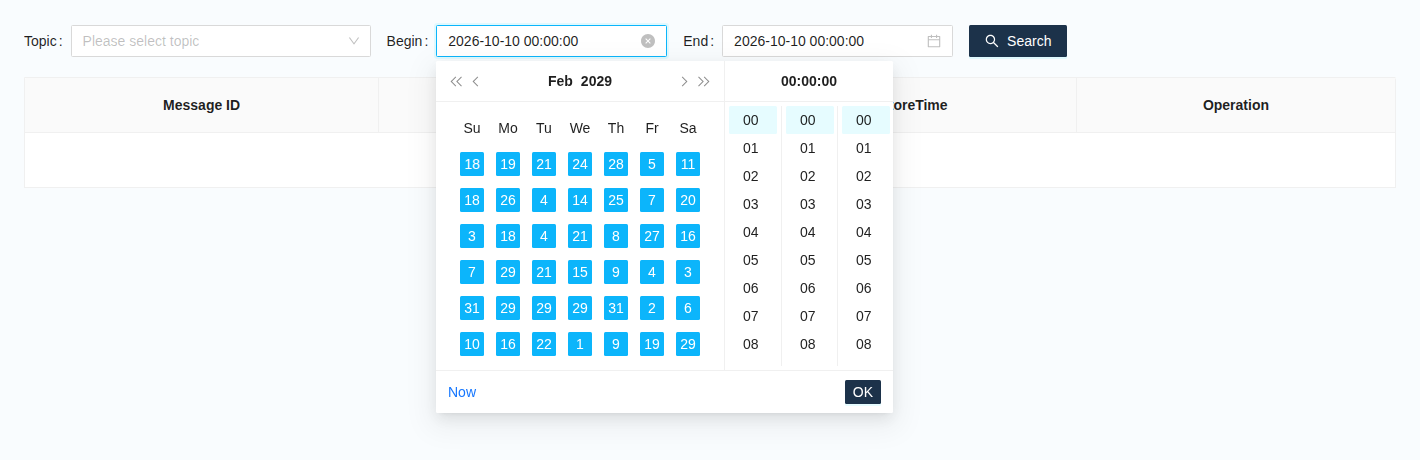
Task: Go to previous month in calendar
Action: tap(476, 82)
